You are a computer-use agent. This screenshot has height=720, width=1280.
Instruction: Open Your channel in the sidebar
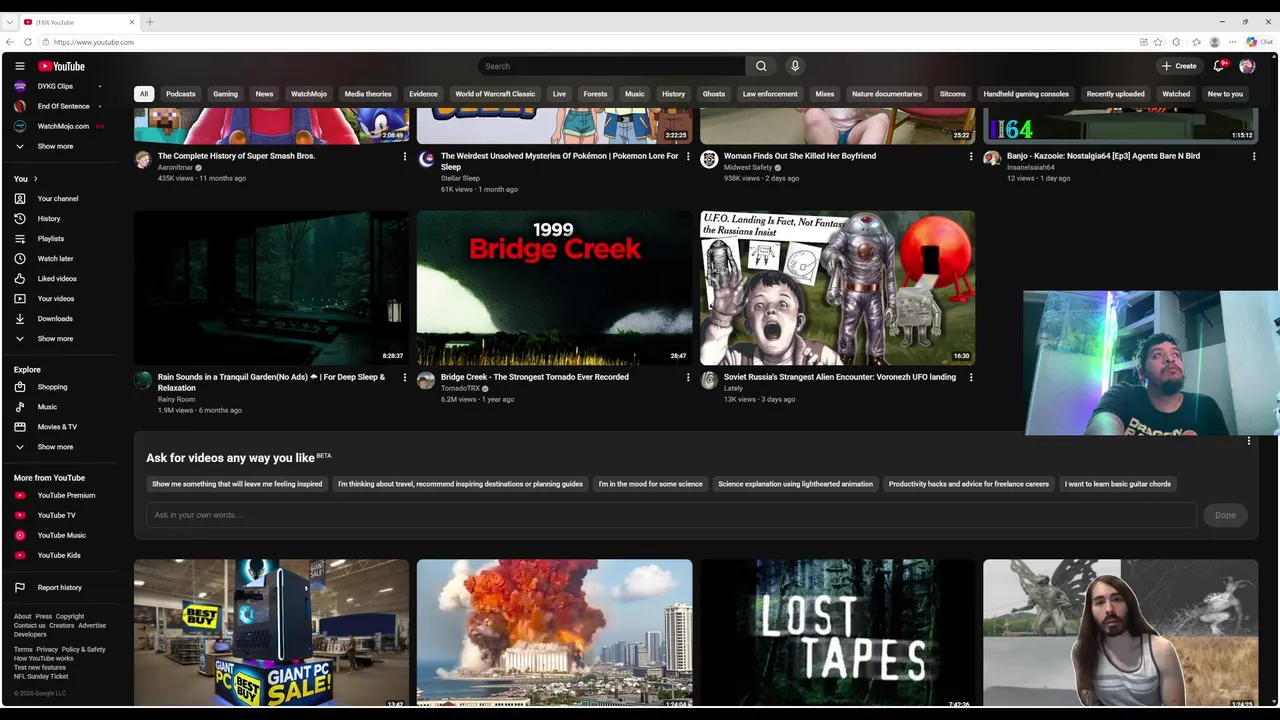[58, 198]
